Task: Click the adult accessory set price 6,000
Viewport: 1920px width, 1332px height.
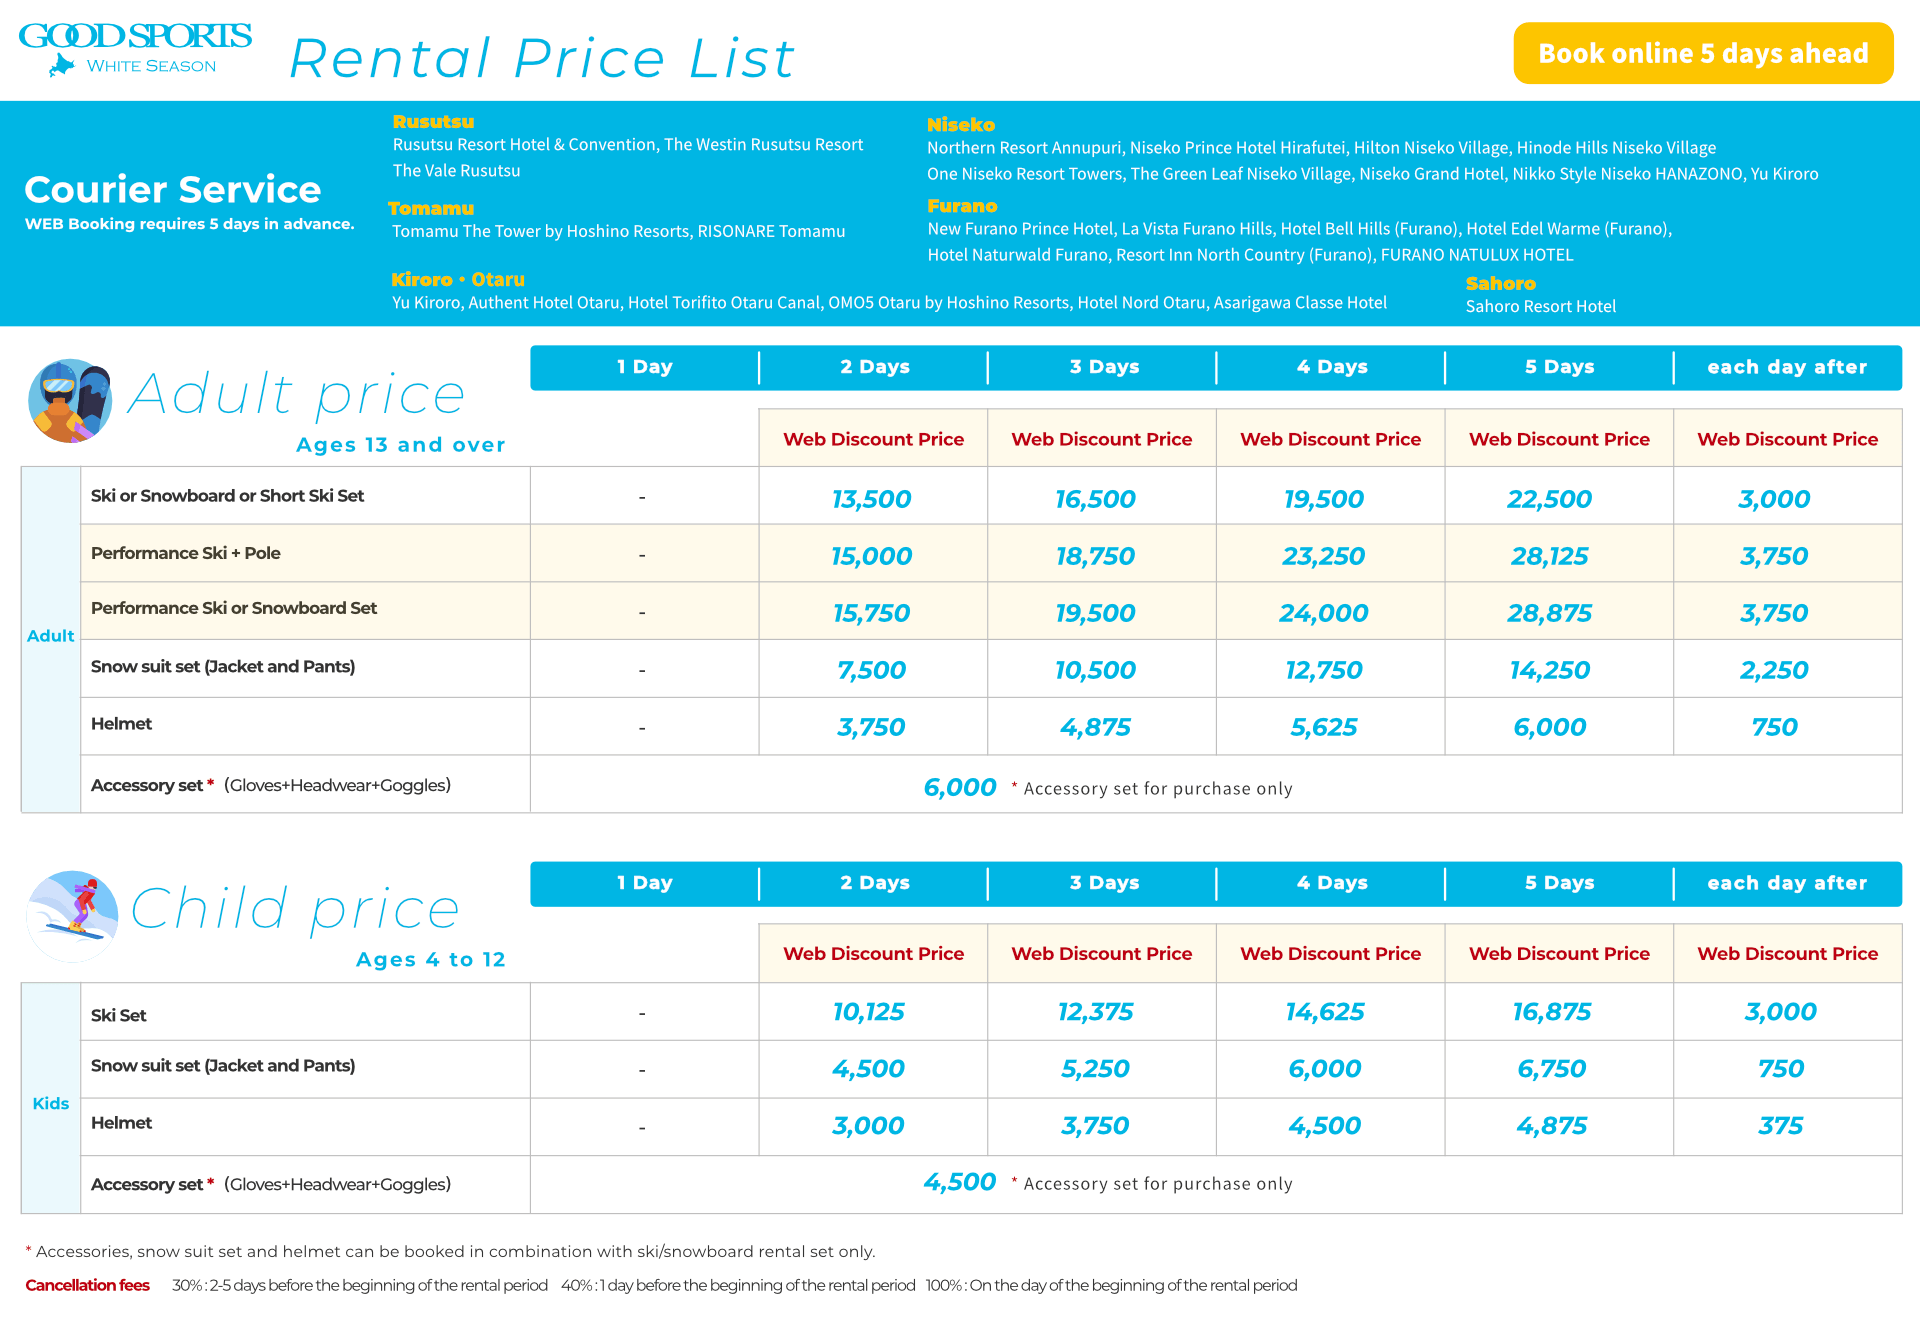Action: (959, 787)
